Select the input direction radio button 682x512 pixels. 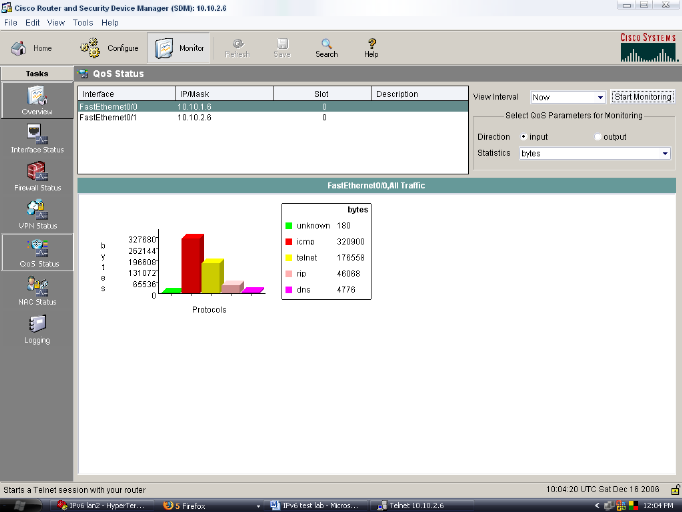pyautogui.click(x=523, y=137)
